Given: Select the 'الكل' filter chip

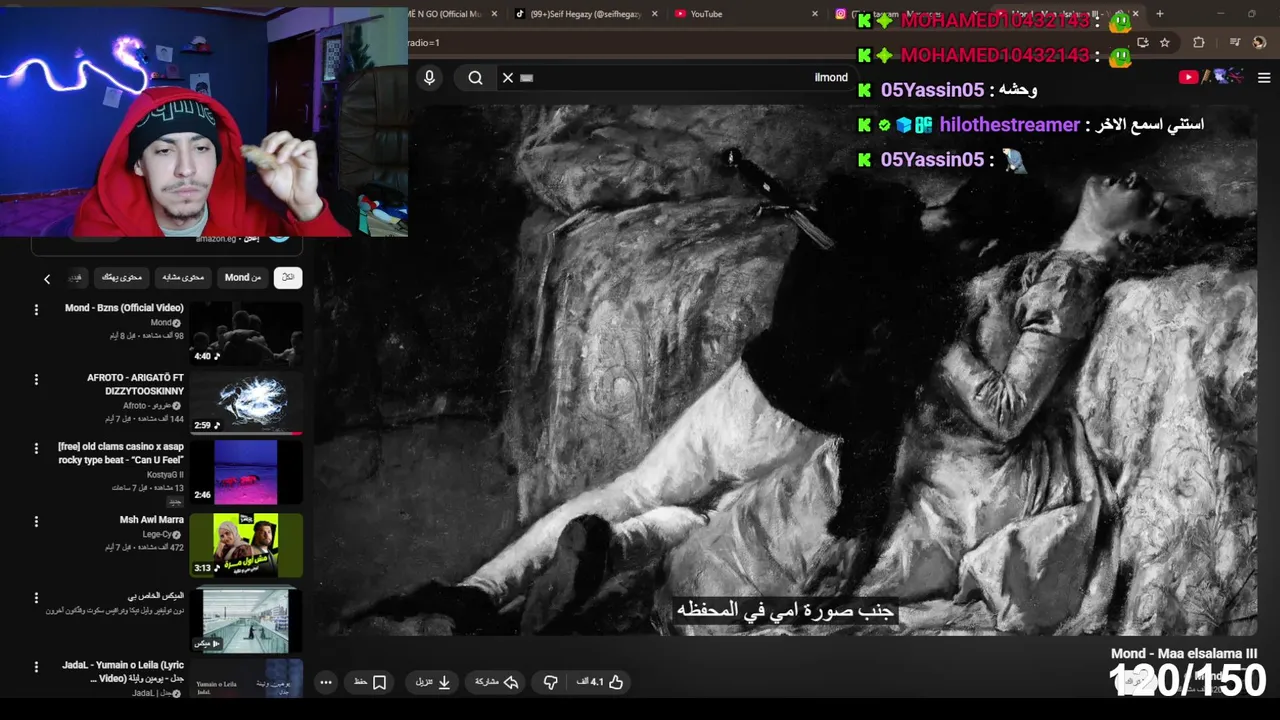Looking at the screenshot, I should (288, 277).
